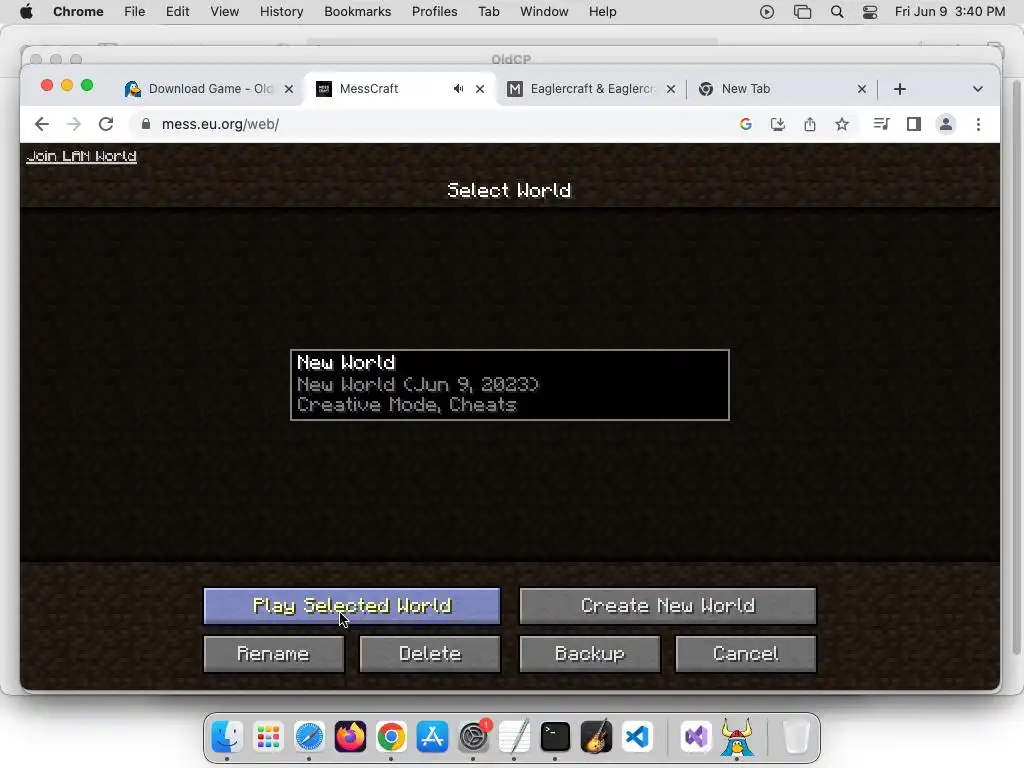Screen dimensions: 1024x768
Task: Delete the selected world
Action: 430,654
